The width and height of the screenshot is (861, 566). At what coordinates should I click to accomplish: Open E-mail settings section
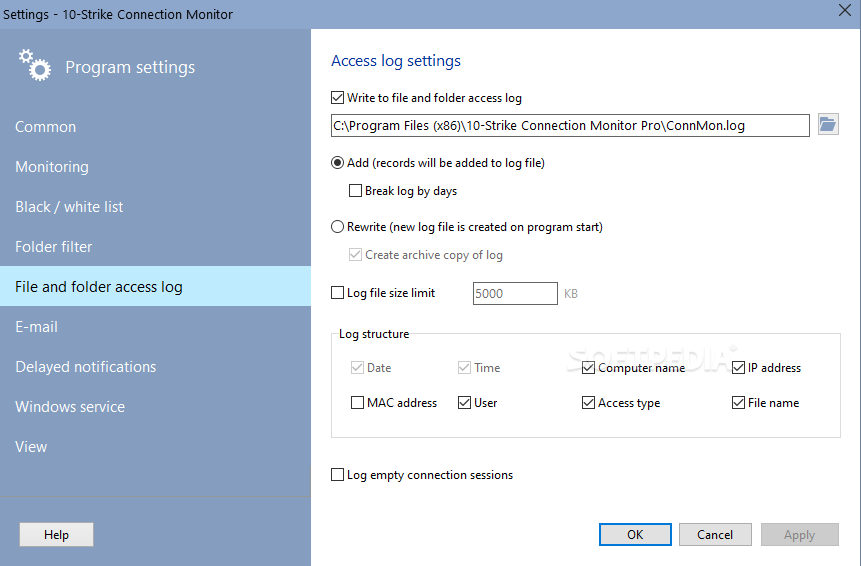(x=155, y=327)
